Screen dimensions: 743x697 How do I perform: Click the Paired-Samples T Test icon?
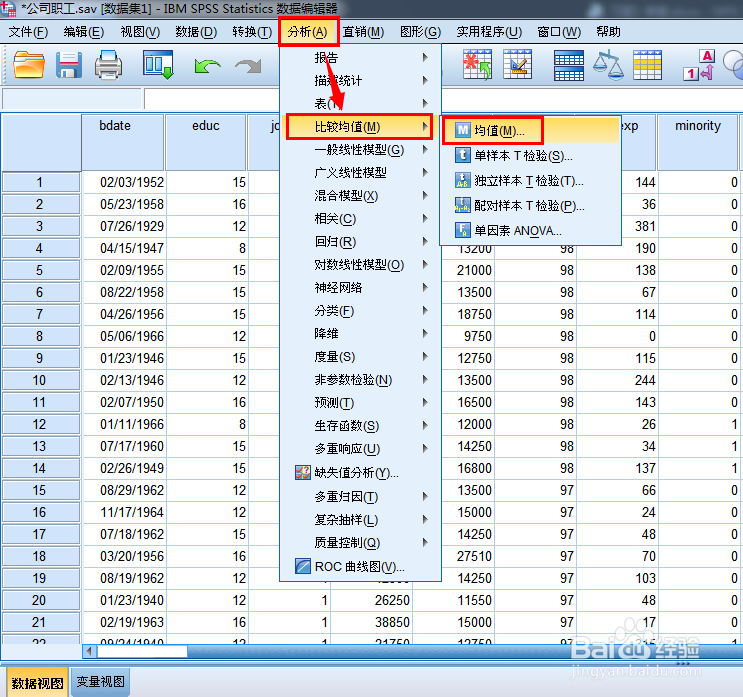pyautogui.click(x=462, y=205)
